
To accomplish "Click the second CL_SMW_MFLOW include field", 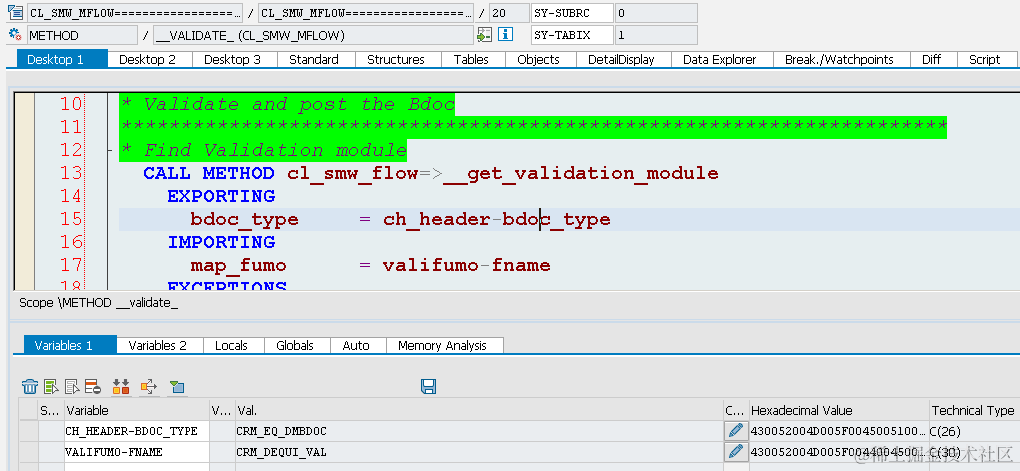I will coord(366,13).
